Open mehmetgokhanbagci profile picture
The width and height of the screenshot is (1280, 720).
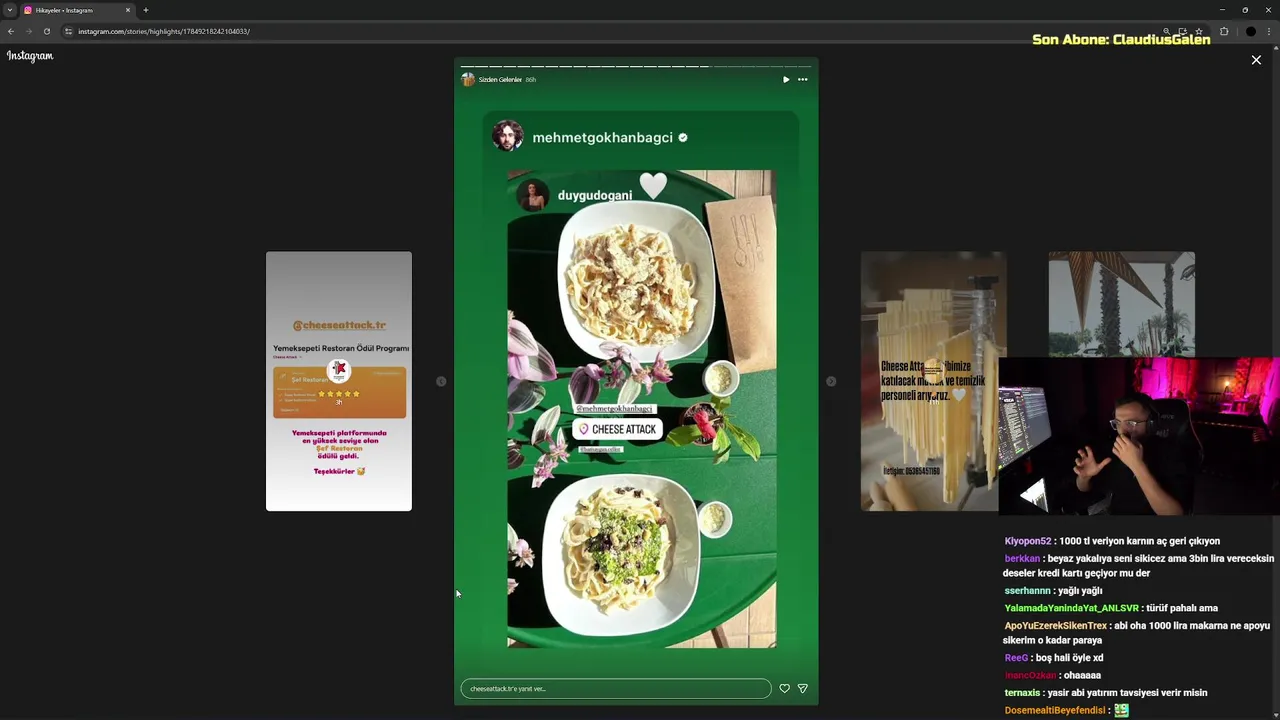[x=507, y=136]
